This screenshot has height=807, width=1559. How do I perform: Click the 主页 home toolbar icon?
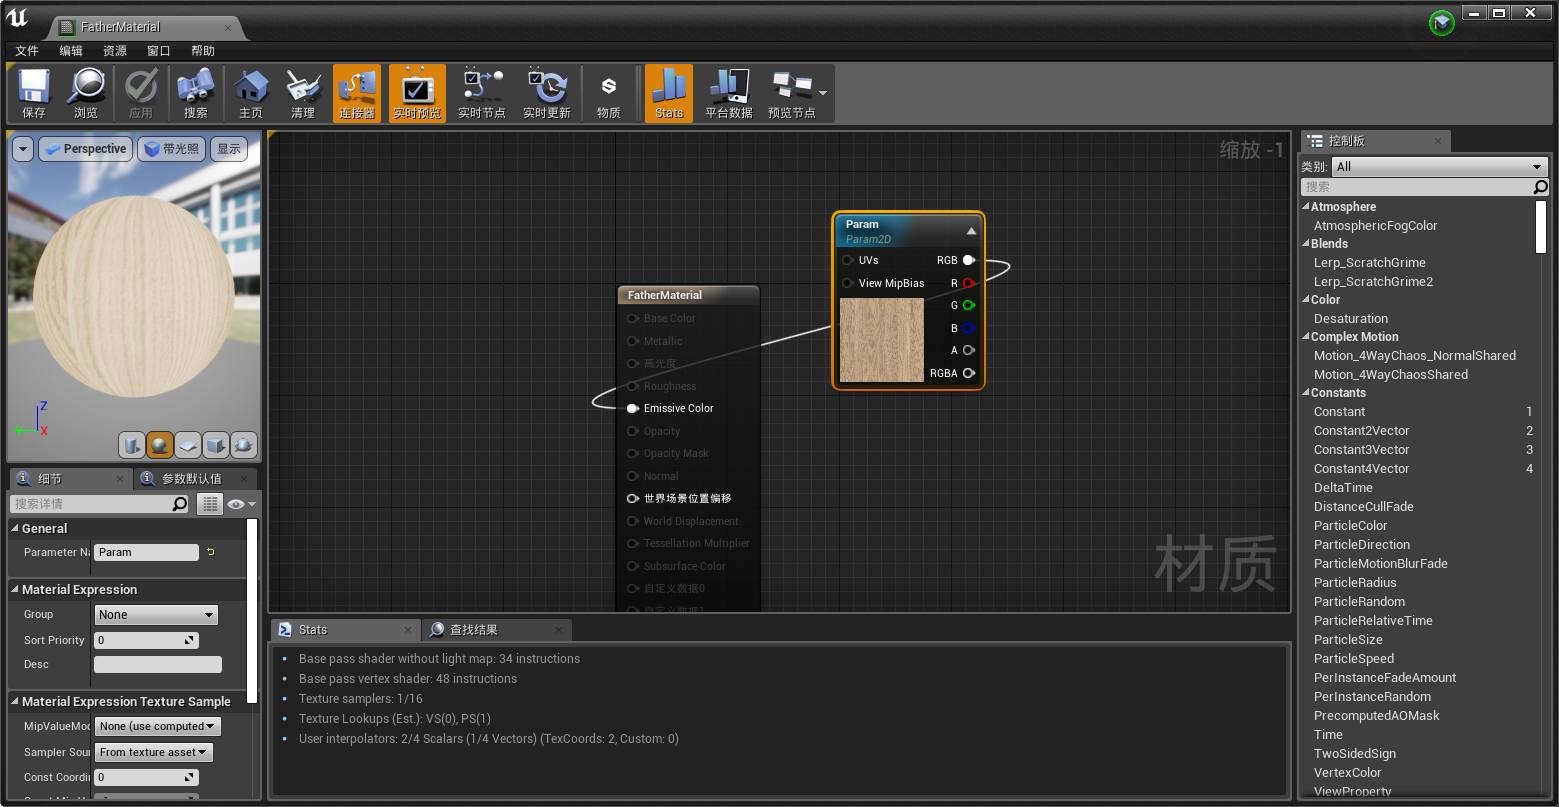click(250, 92)
